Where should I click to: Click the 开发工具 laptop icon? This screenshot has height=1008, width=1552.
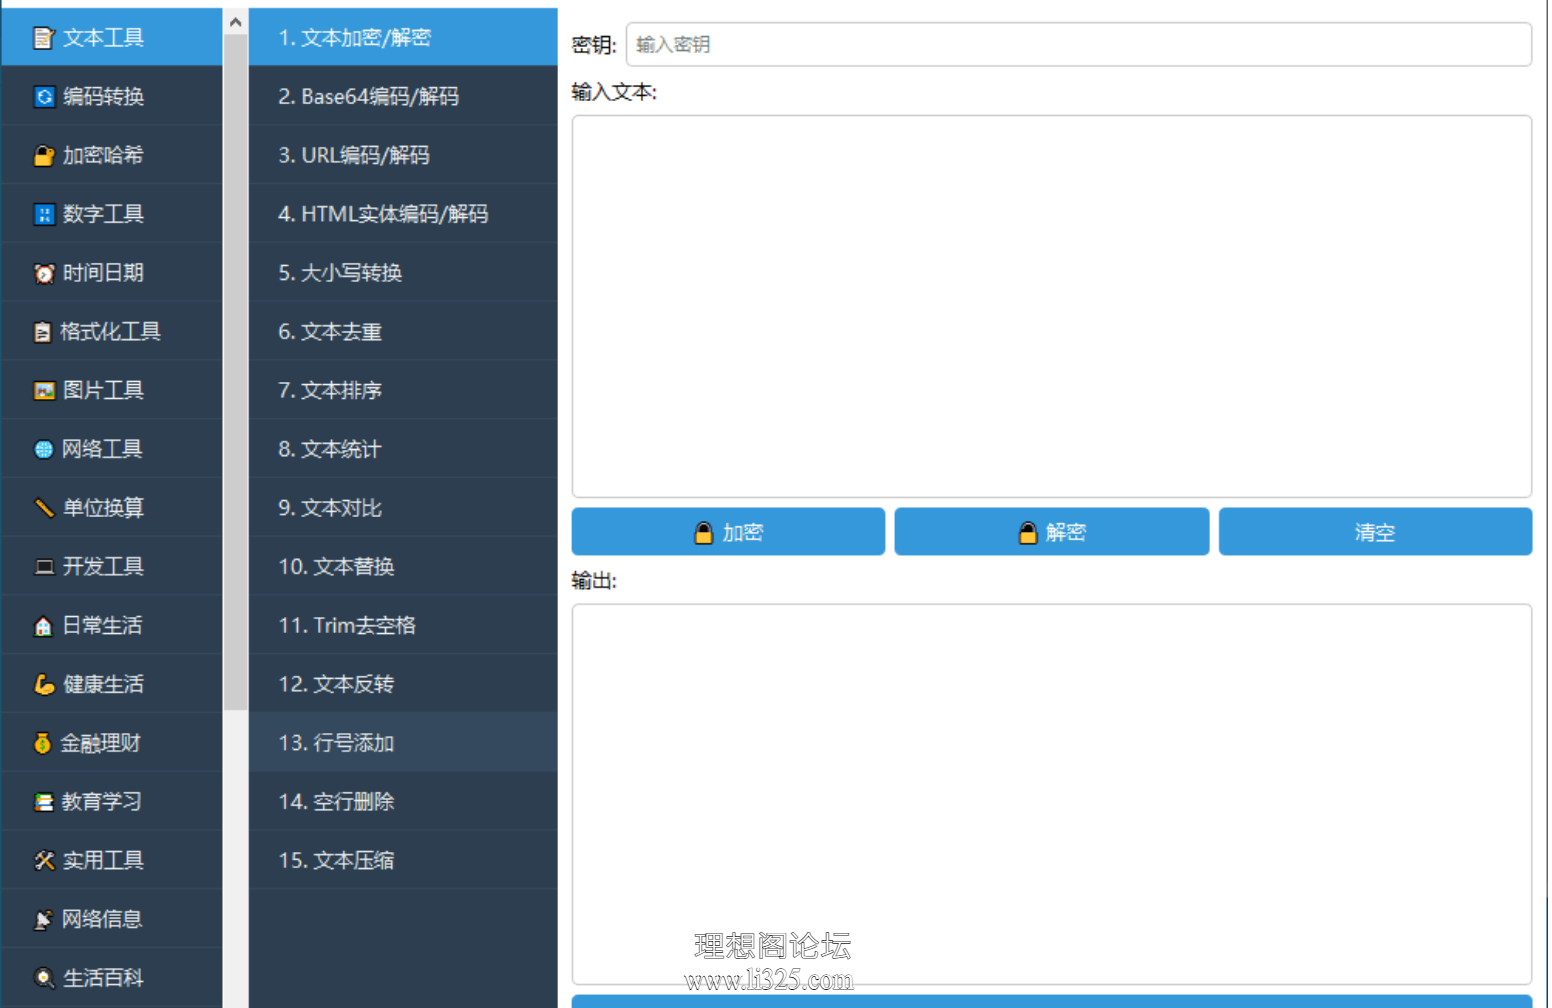(x=44, y=567)
